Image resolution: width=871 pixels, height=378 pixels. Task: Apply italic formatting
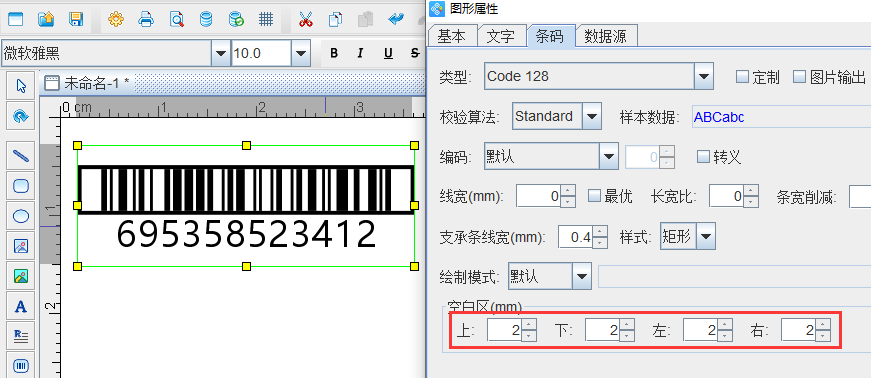tap(361, 53)
